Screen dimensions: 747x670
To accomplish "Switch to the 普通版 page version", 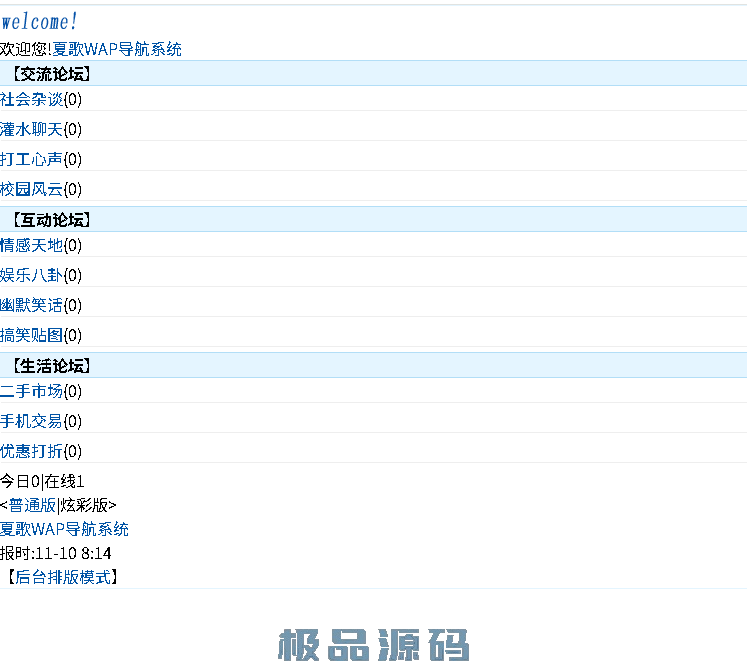I will point(32,505).
